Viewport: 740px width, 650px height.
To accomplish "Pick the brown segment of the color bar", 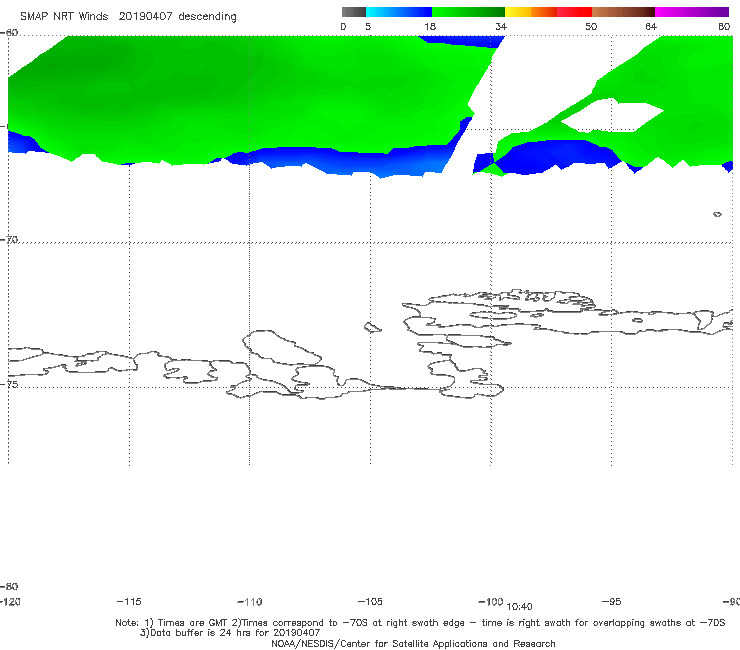I will 623,12.
